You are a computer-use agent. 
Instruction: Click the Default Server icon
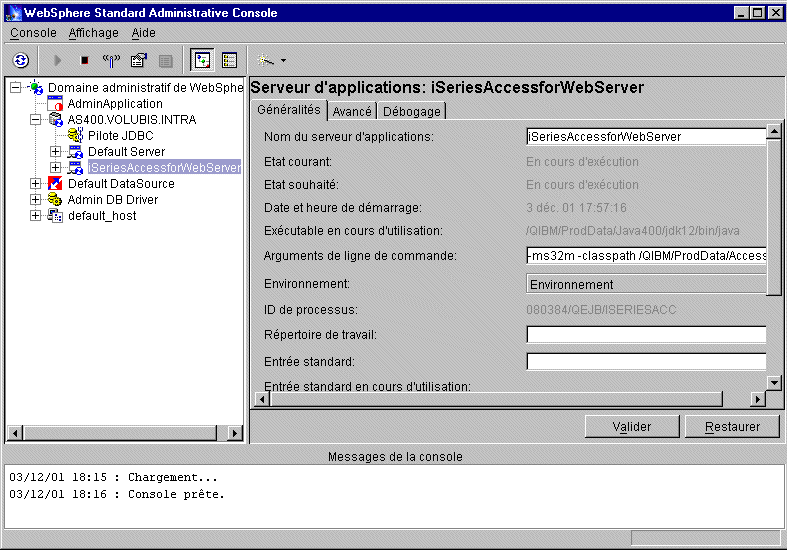(75, 152)
